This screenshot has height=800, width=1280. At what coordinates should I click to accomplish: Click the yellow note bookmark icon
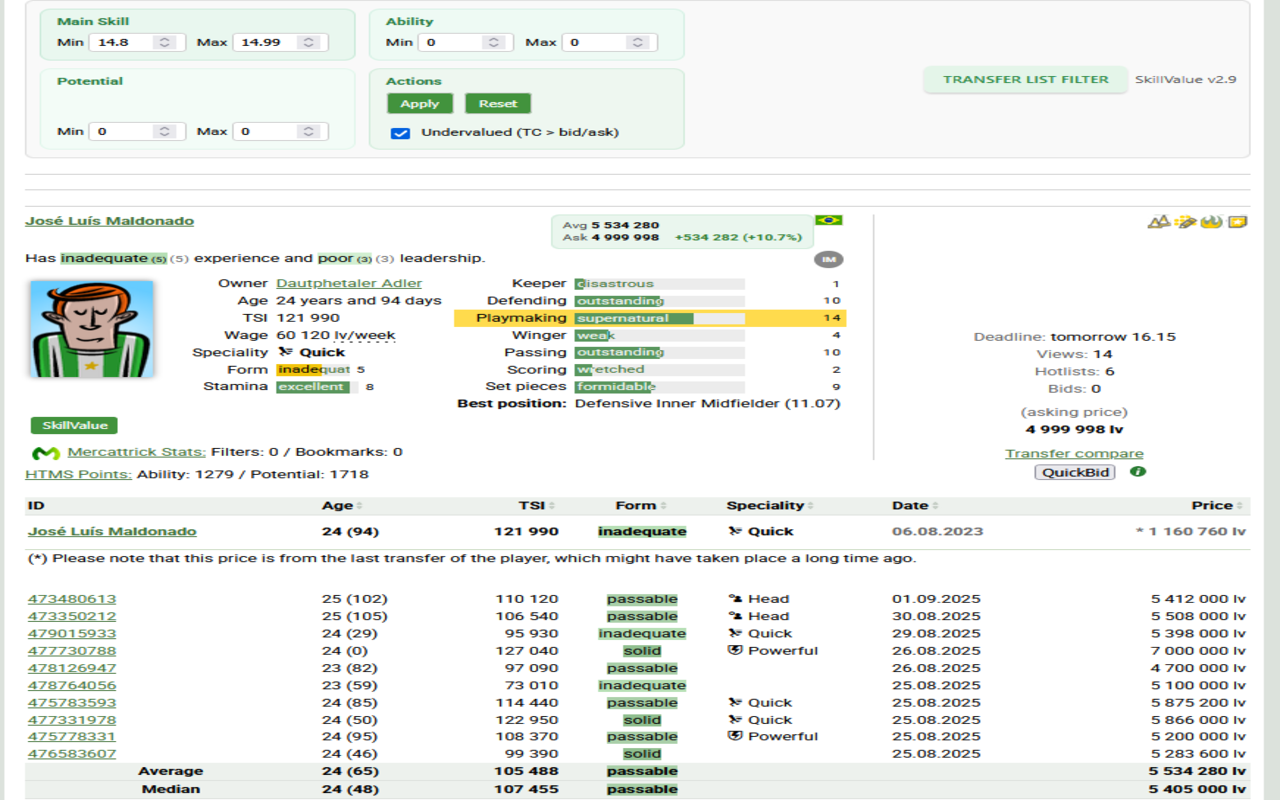[x=1238, y=221]
